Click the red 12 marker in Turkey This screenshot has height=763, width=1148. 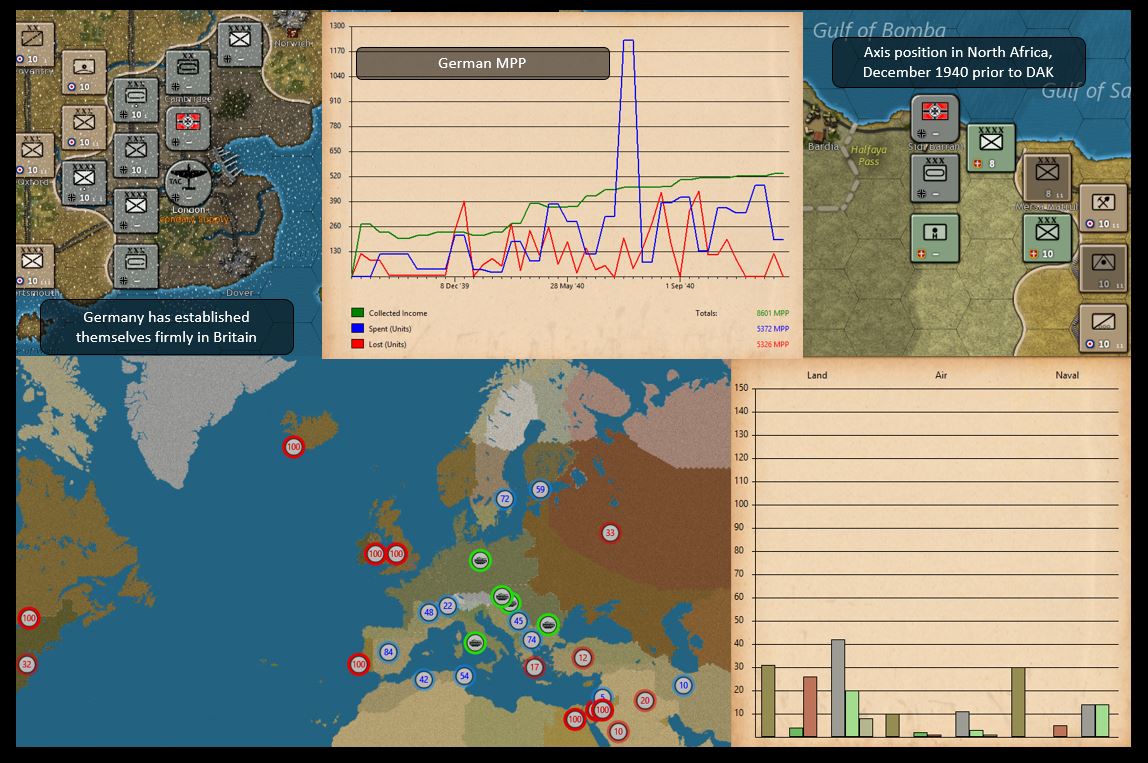point(583,658)
